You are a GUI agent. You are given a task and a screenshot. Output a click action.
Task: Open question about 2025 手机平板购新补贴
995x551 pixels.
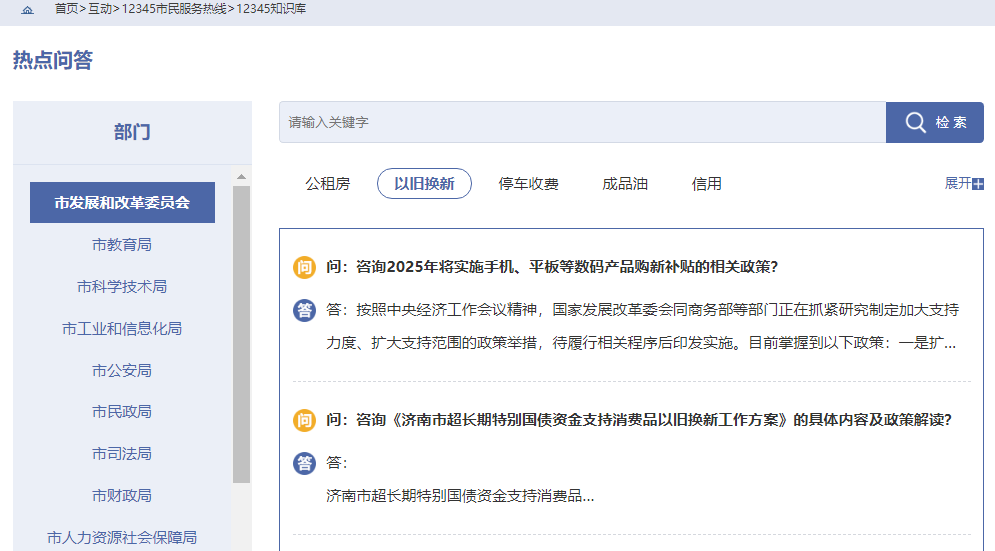(x=552, y=267)
